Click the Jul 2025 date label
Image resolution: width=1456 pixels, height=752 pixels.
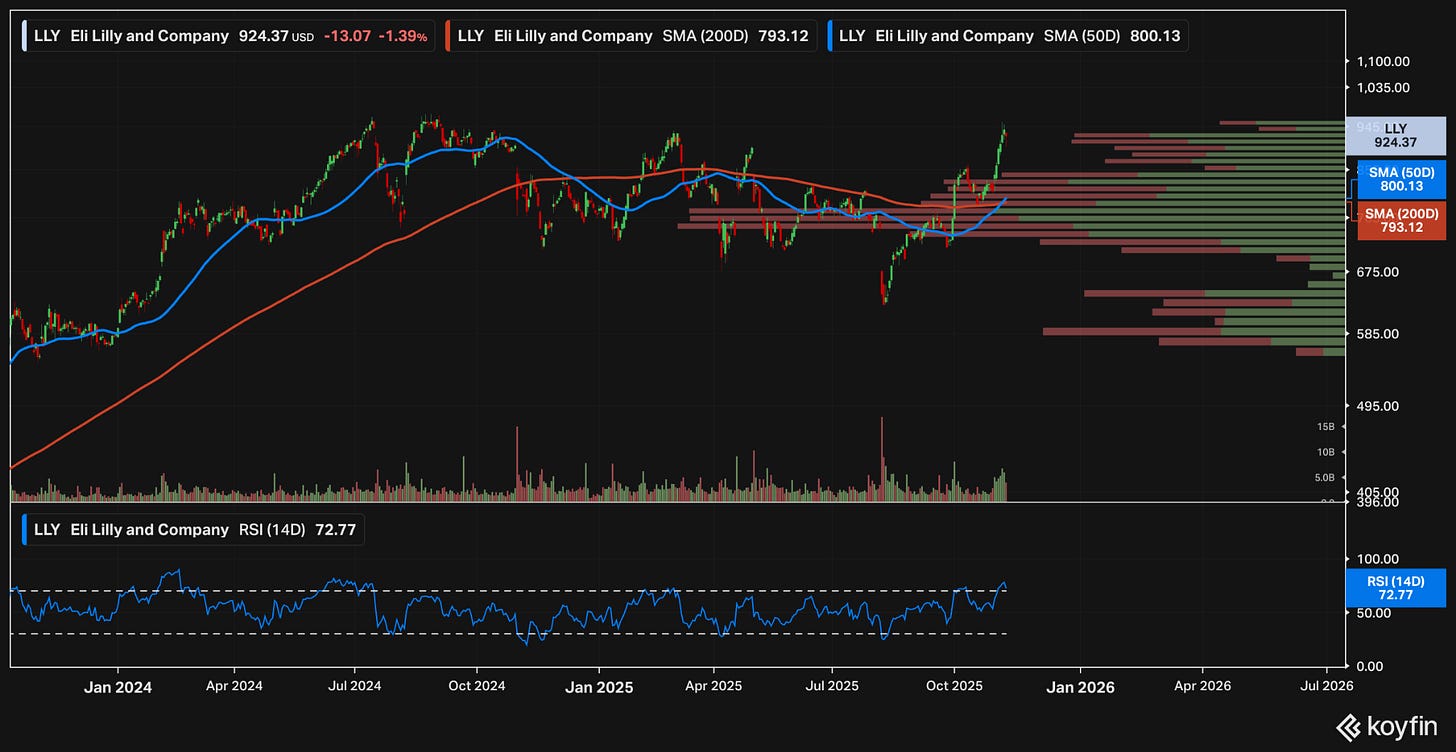[x=832, y=688]
